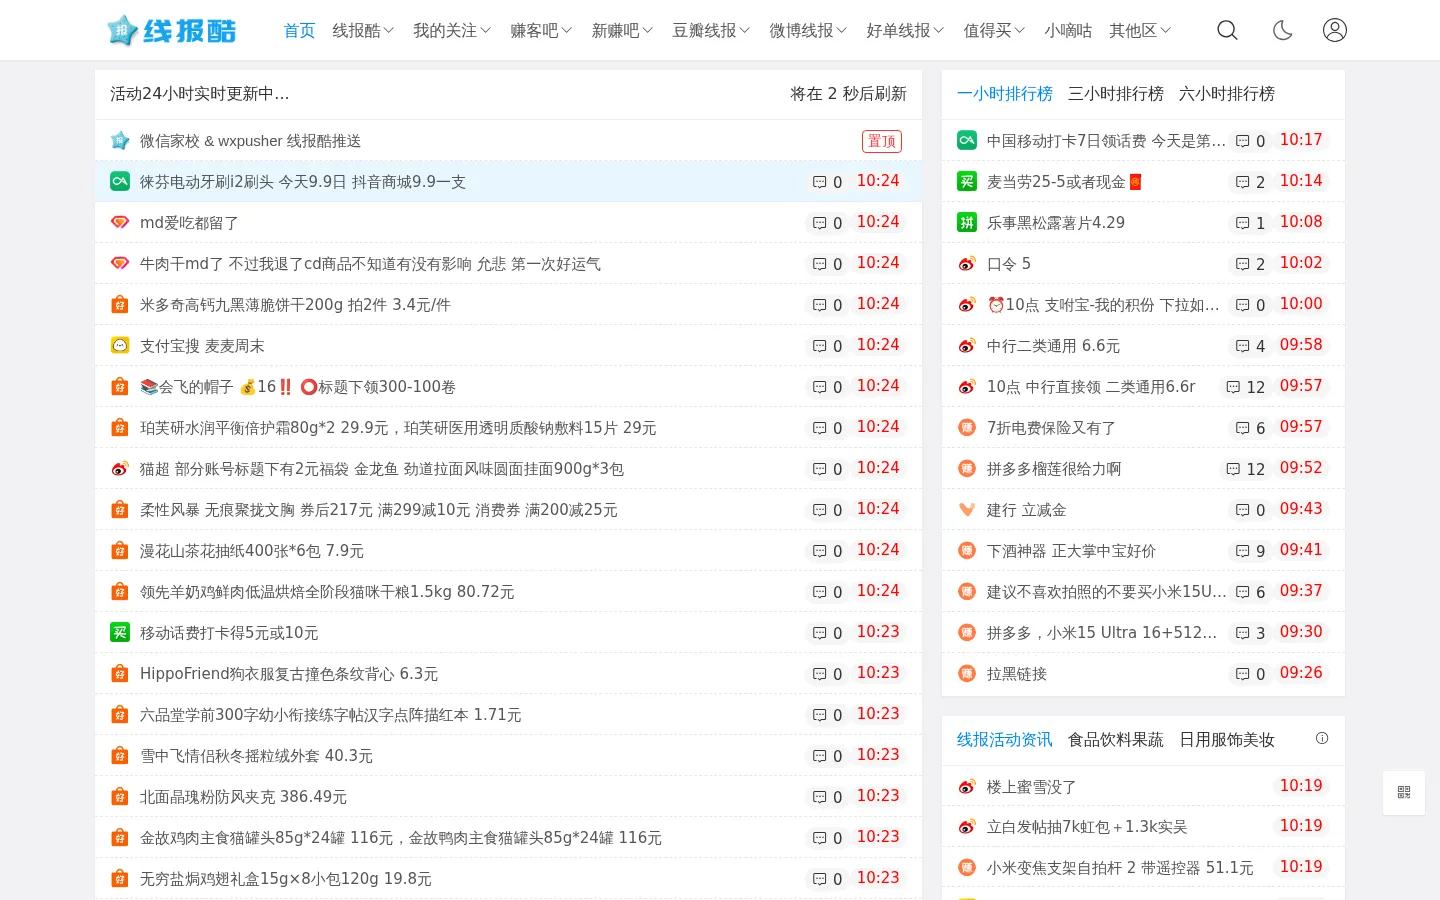Open 珀芙研水润平衡倍护霜 post
The image size is (1440, 900).
(x=398, y=428)
